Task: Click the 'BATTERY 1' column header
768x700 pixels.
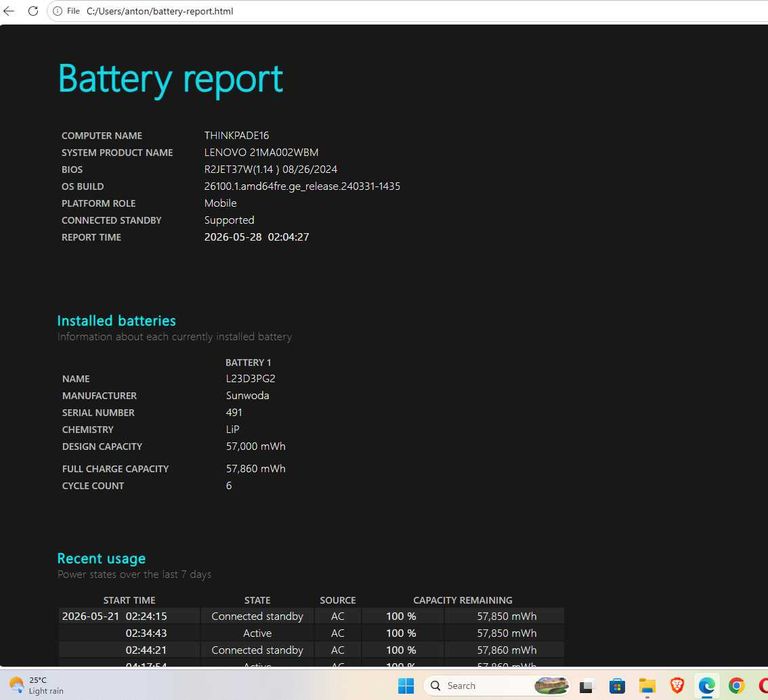Action: pos(248,362)
